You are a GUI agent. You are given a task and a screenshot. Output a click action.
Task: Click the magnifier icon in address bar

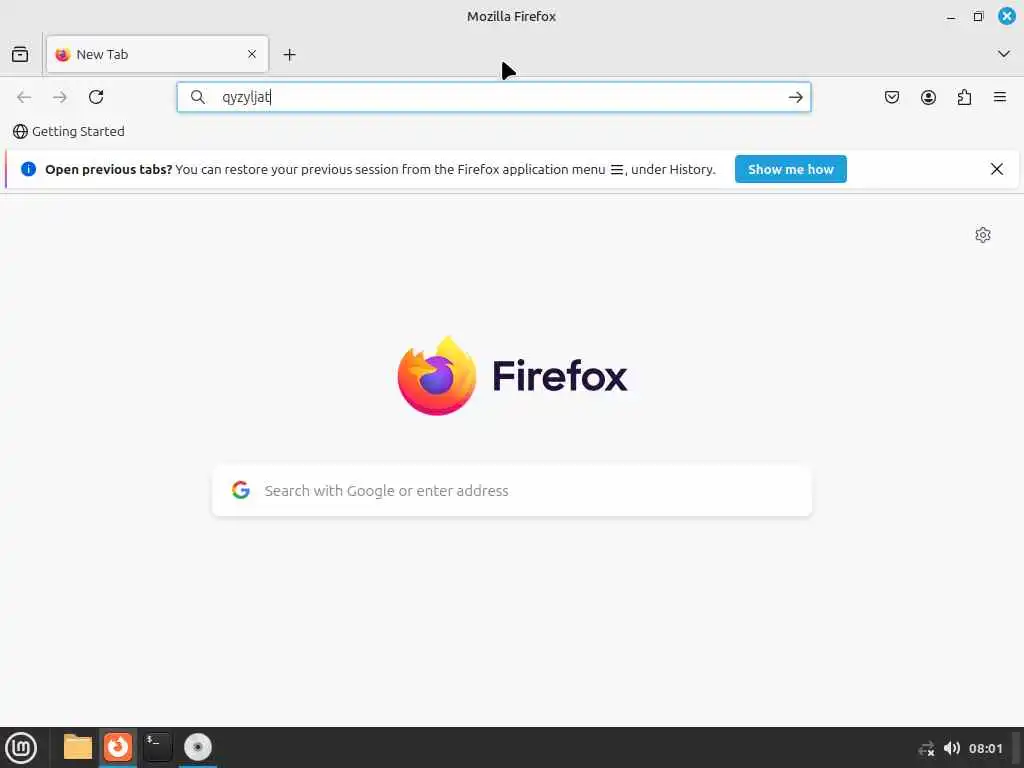pos(198,97)
